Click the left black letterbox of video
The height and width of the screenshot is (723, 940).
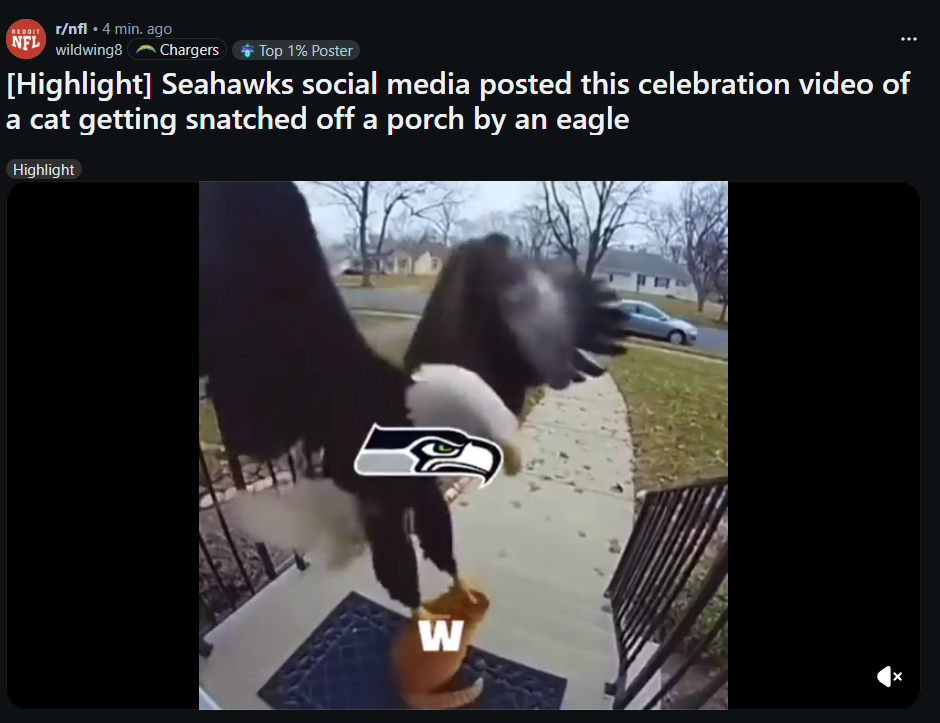(x=103, y=445)
